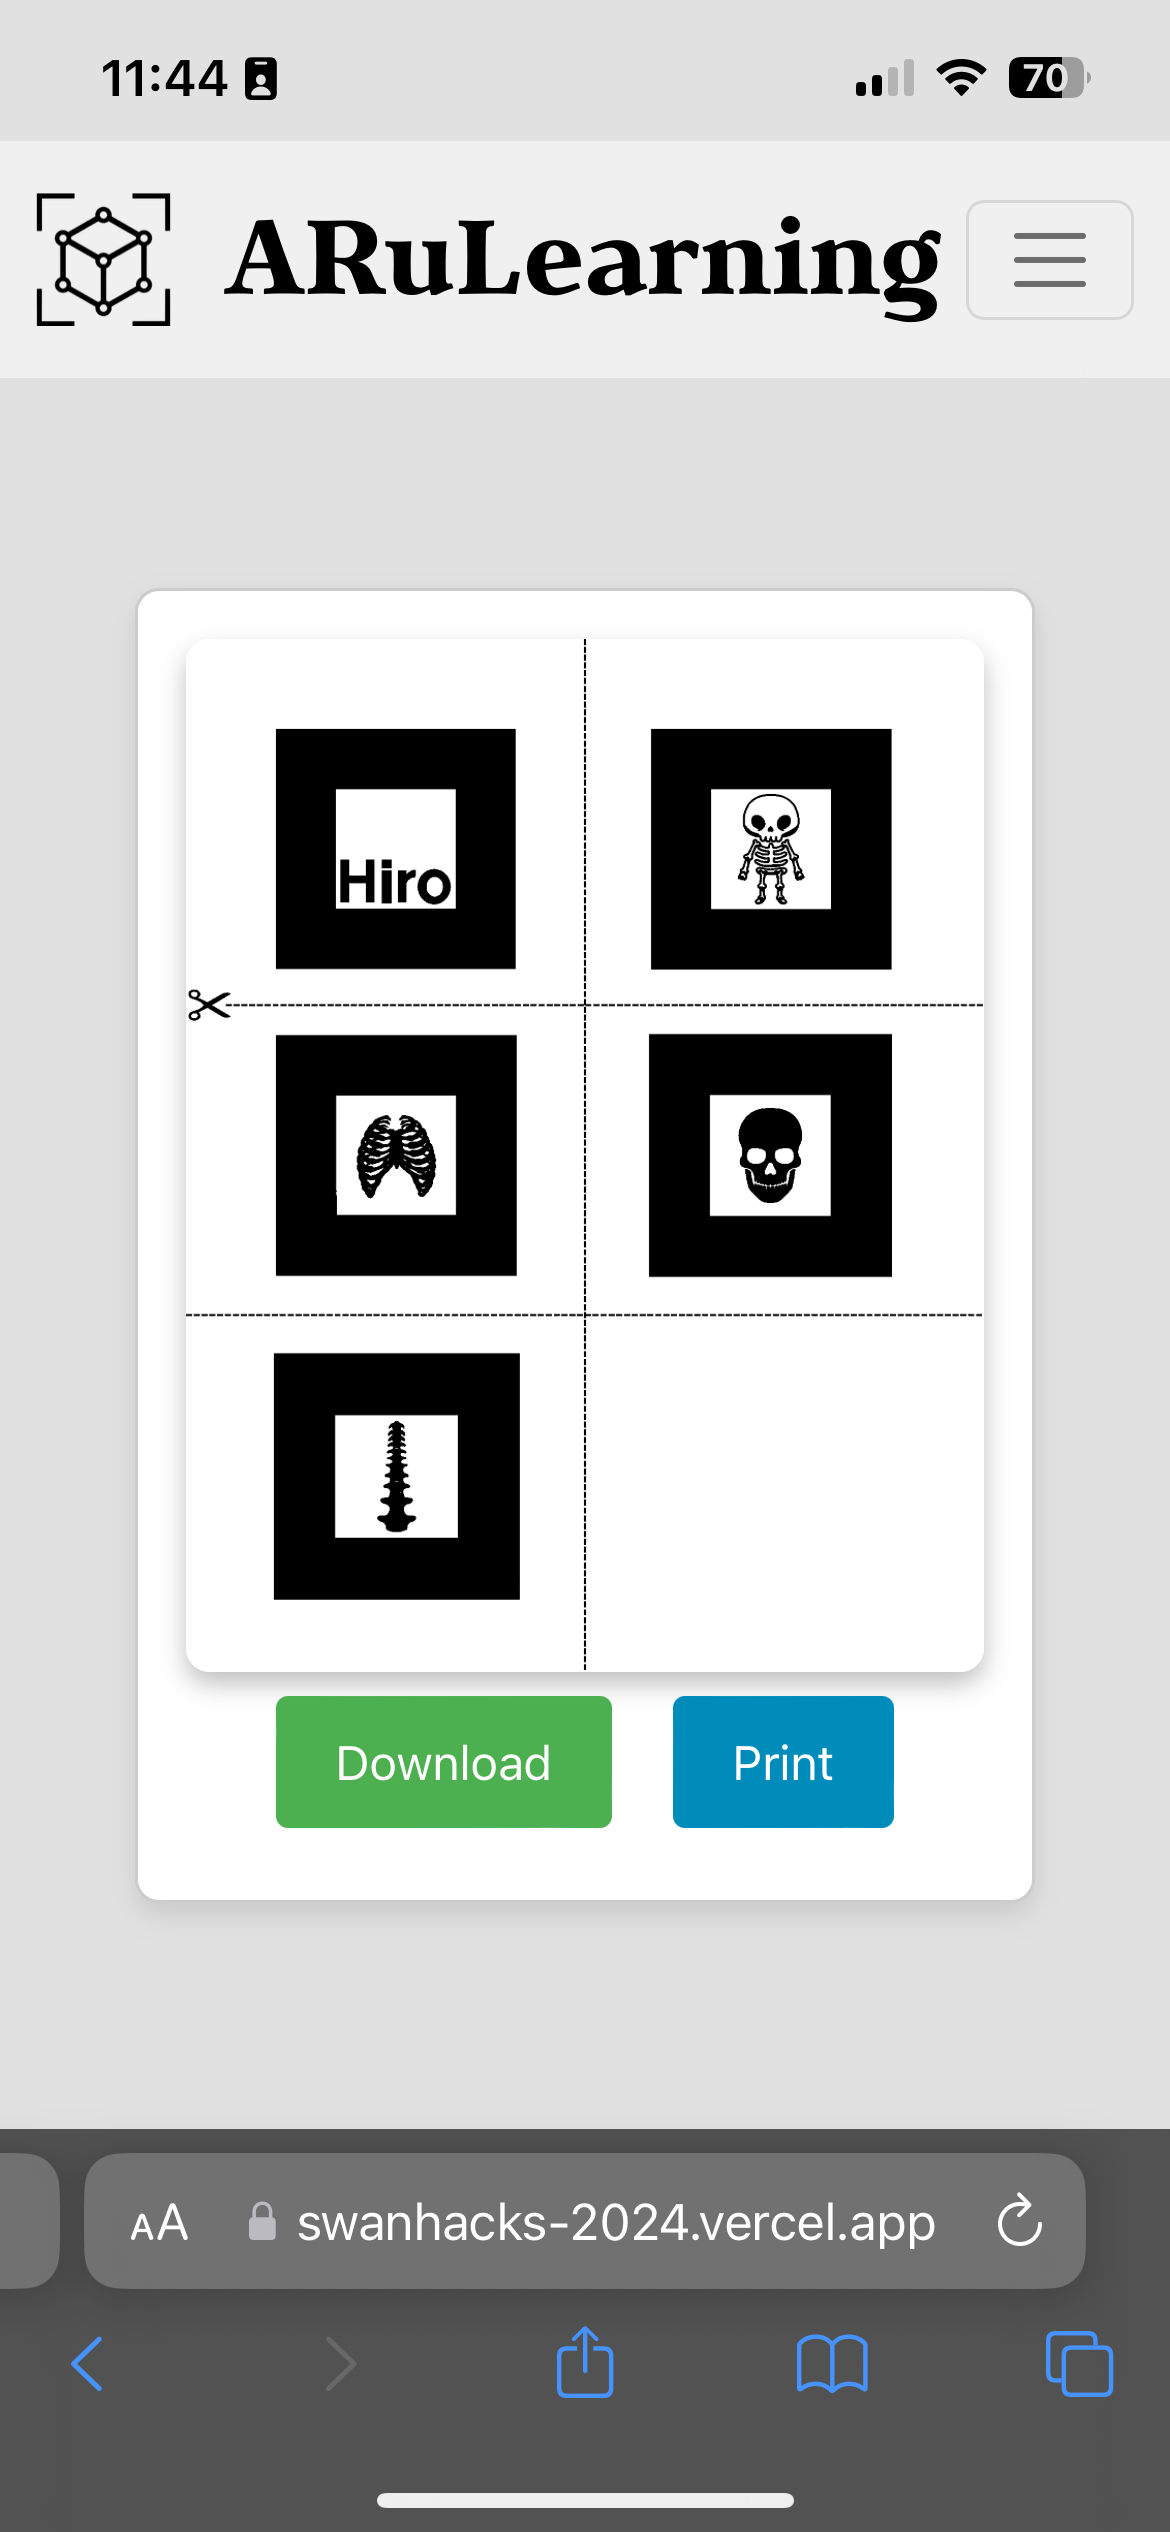Open the Safari share sheet icon
The image size is (1170, 2532).
point(585,2361)
